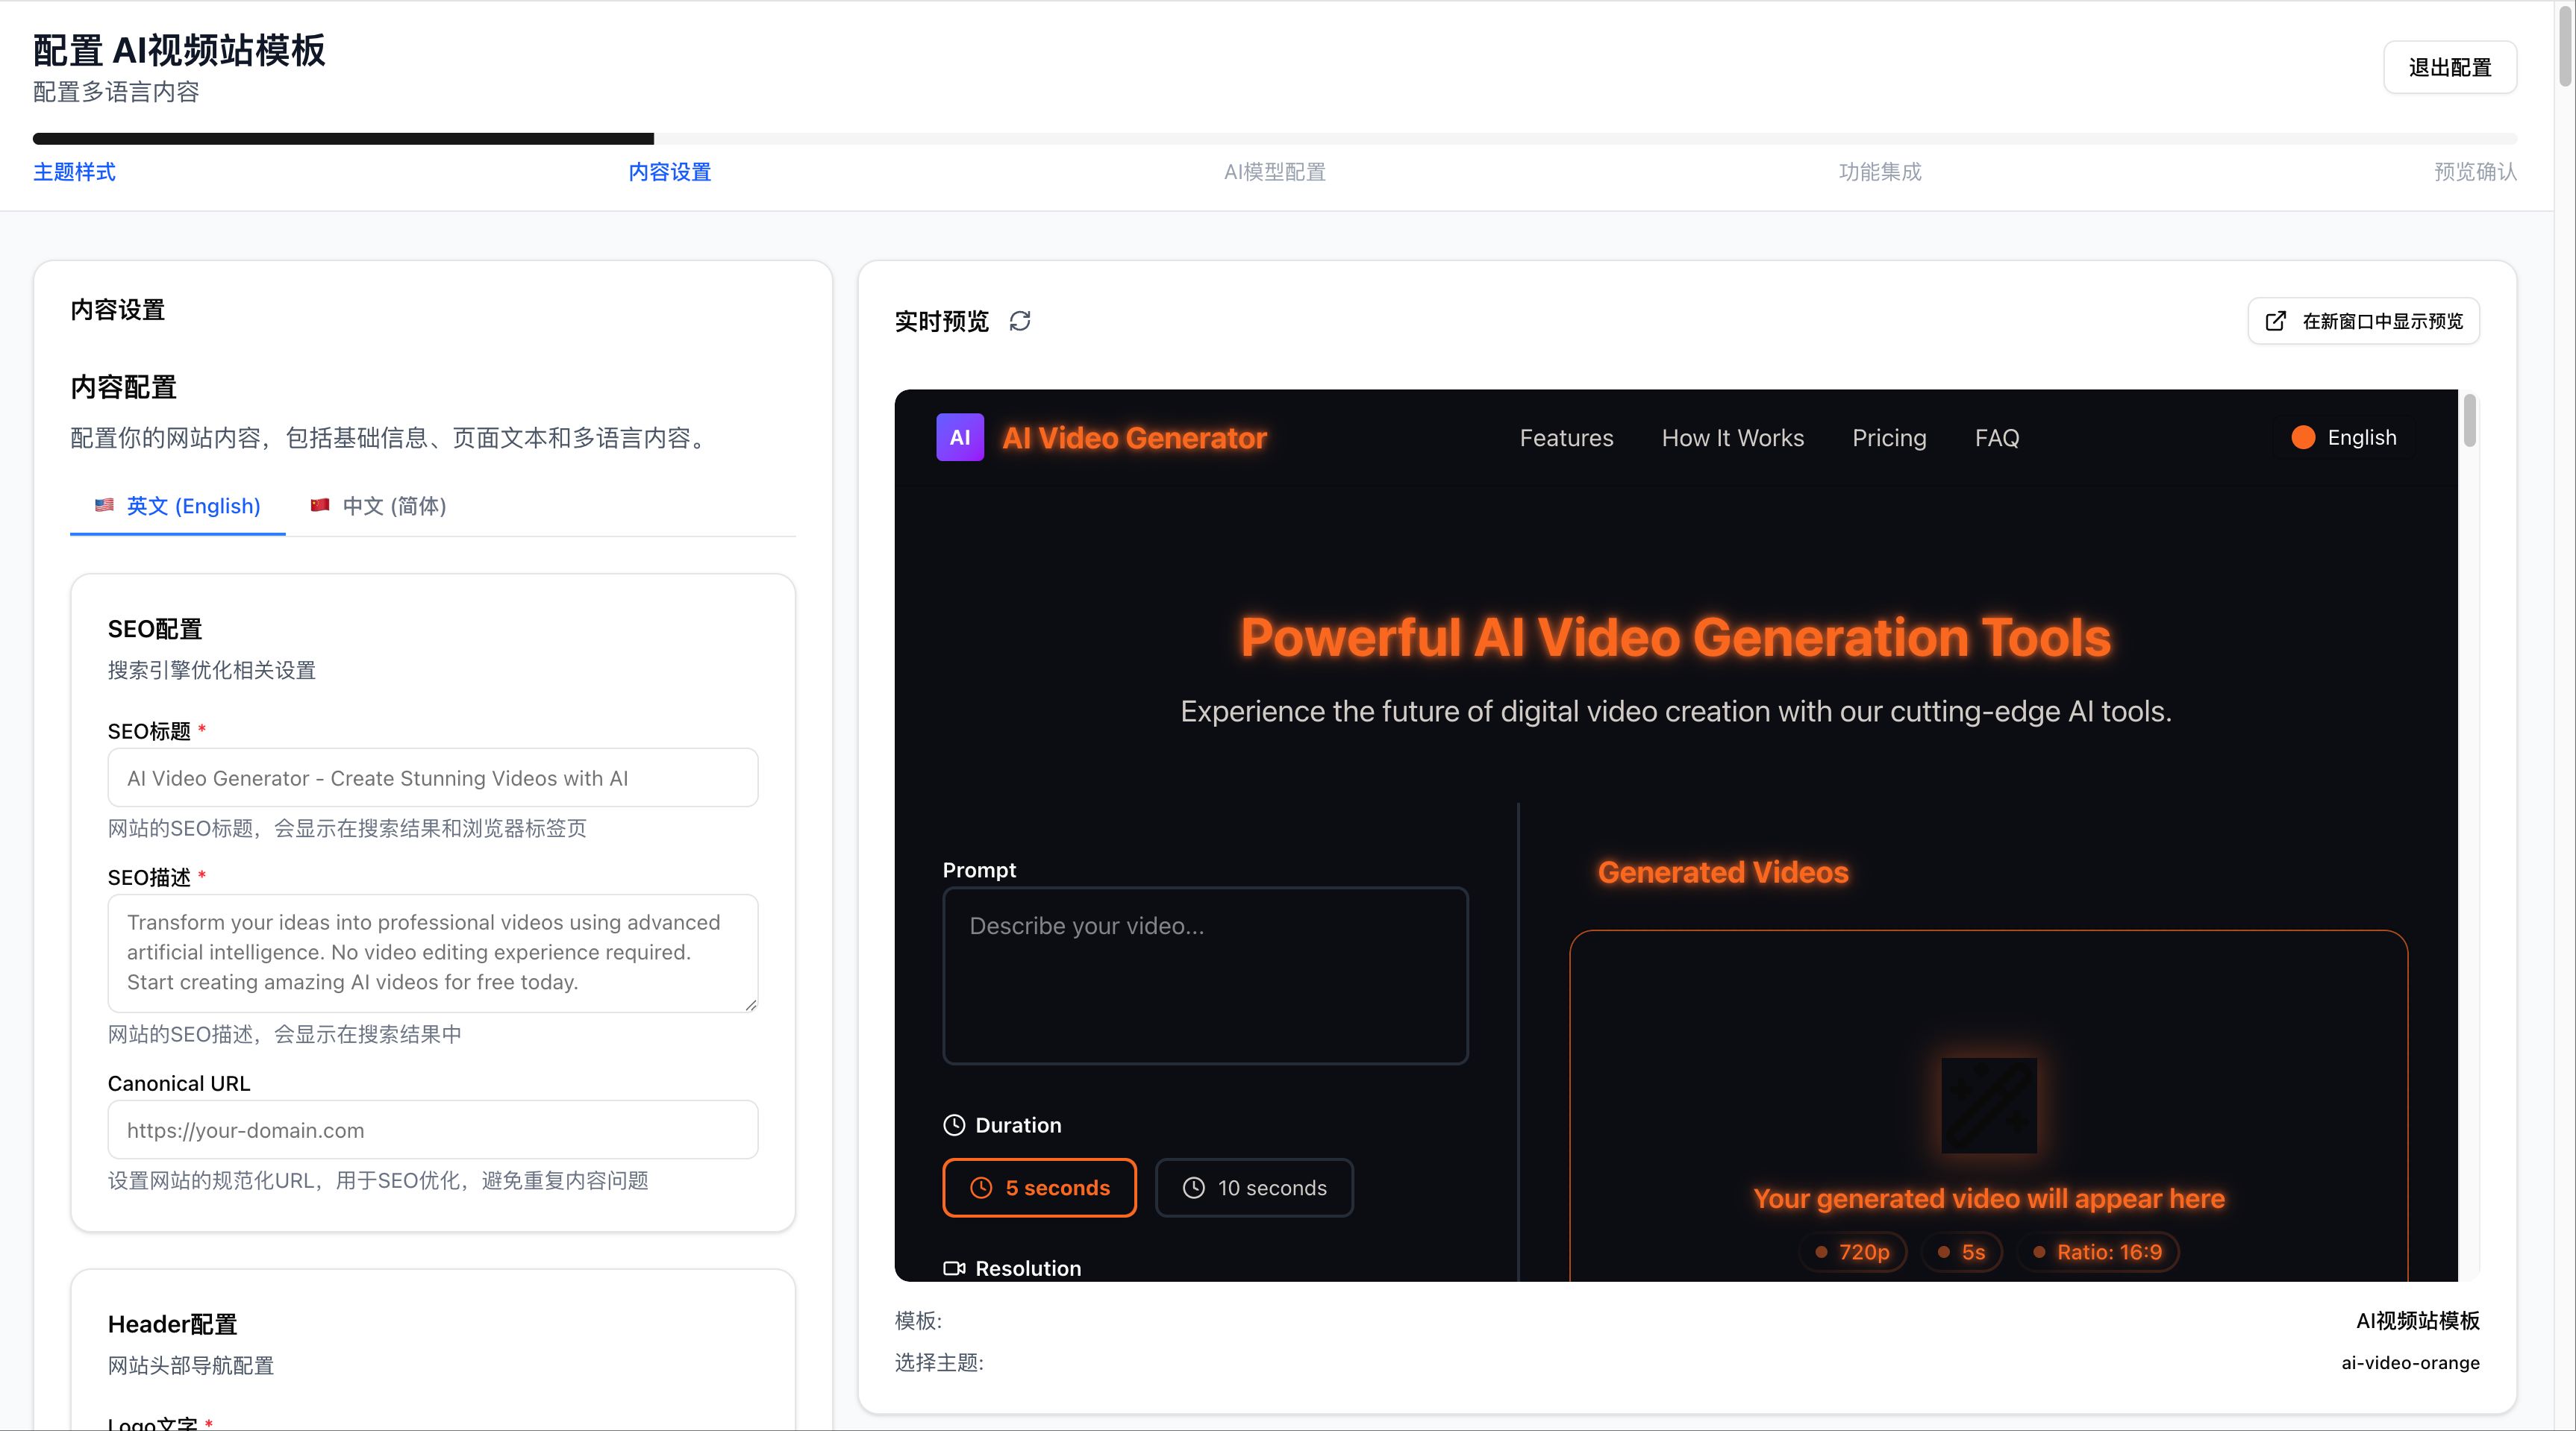Click the preview panel vertical scrollbar
2576x1431 pixels.
2469,420
